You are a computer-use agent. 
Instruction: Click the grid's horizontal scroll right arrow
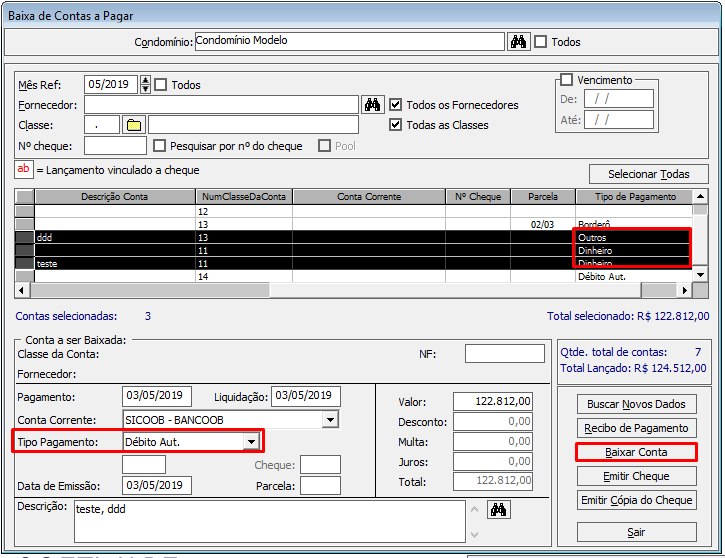[x=685, y=290]
